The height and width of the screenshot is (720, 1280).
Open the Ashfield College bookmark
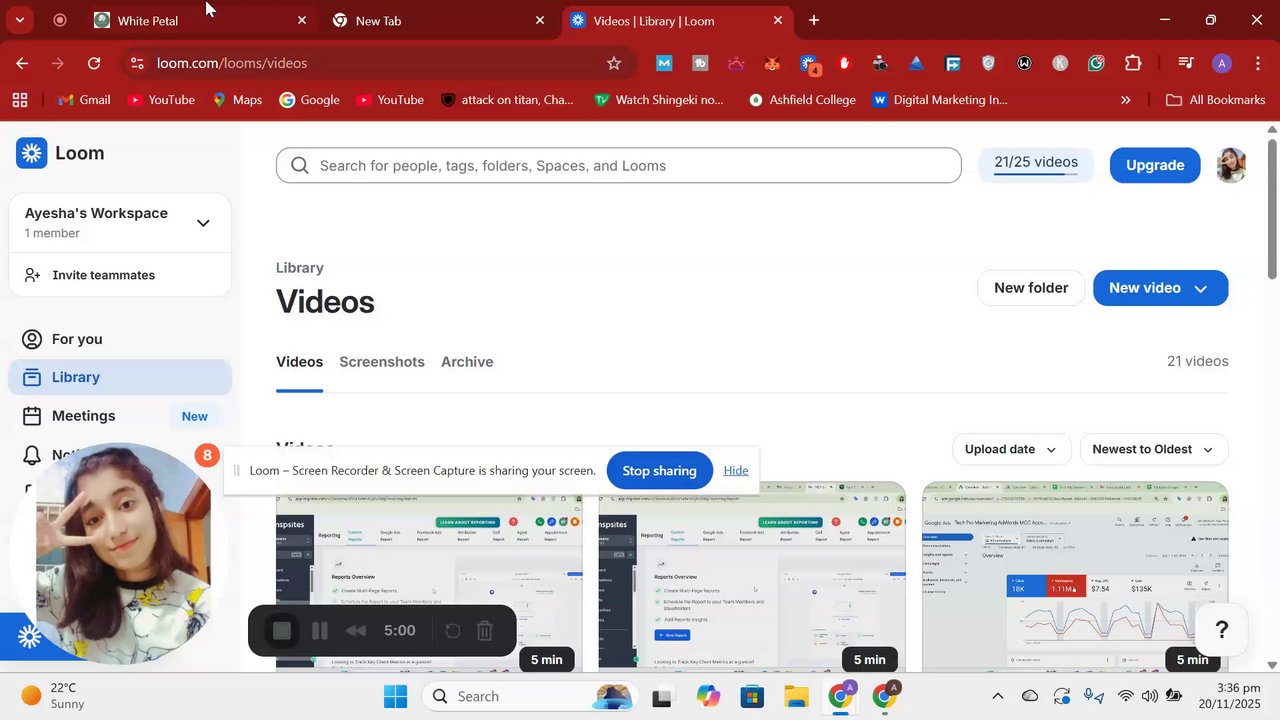[x=802, y=100]
